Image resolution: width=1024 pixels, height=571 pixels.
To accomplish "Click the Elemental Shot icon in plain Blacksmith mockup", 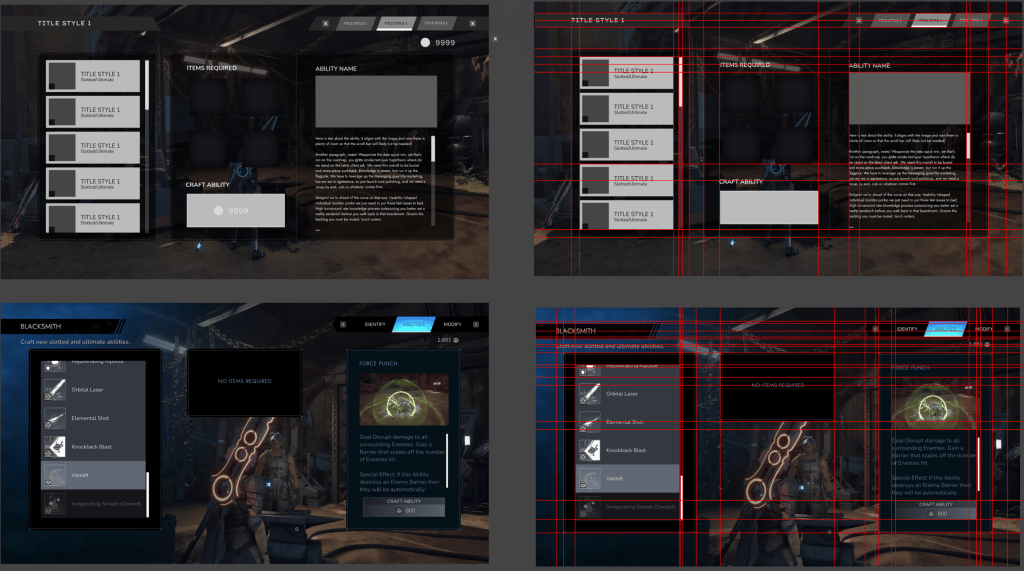I will pos(55,418).
